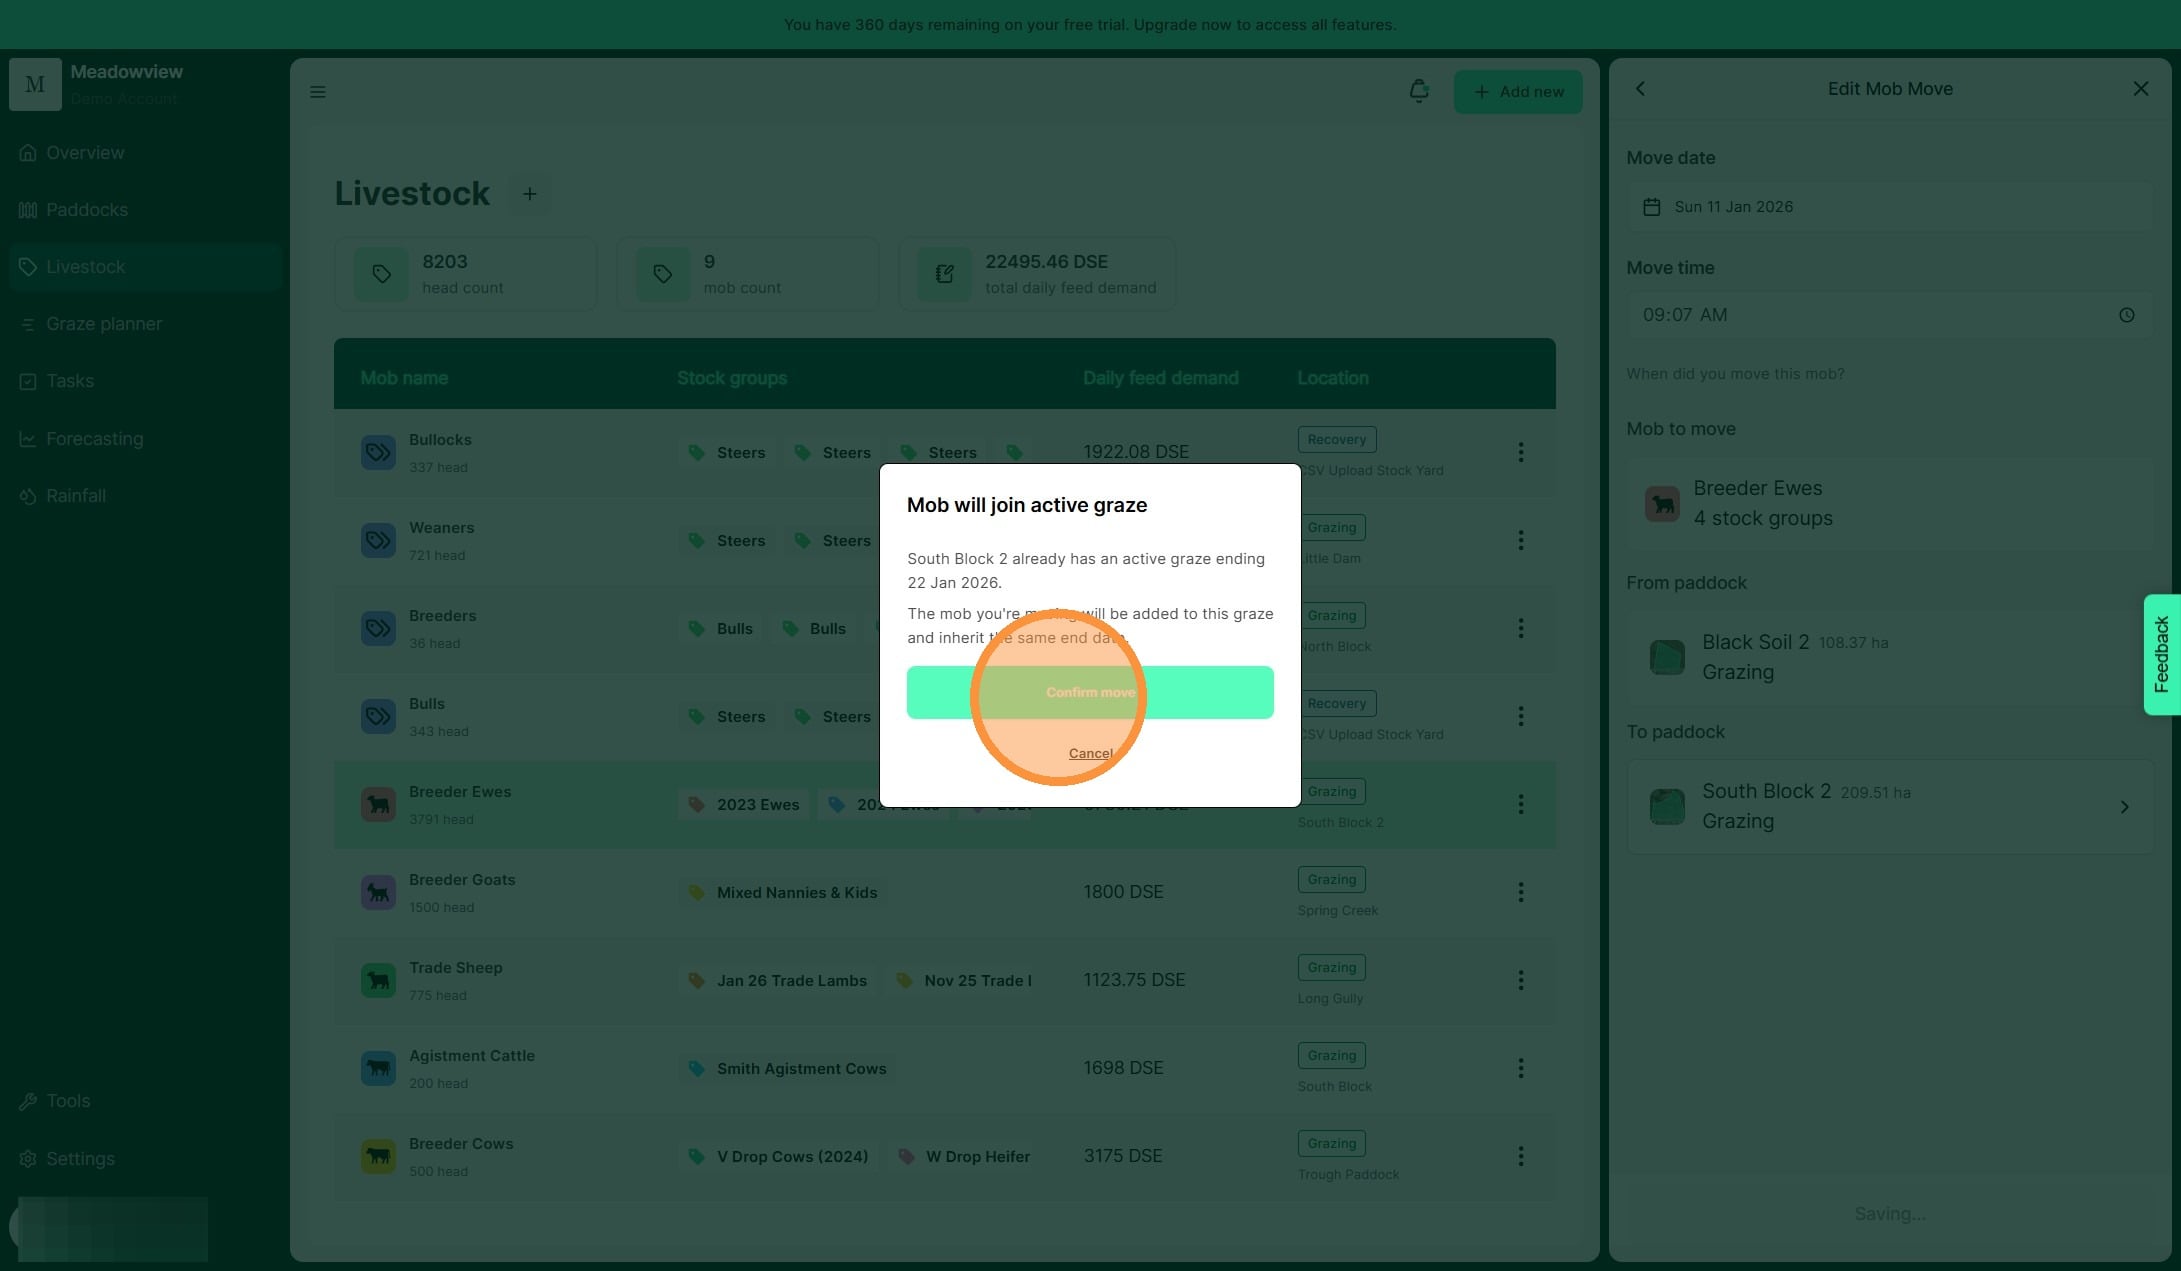
Task: Open three-dot menu for Breeder Cows row
Action: click(1520, 1156)
